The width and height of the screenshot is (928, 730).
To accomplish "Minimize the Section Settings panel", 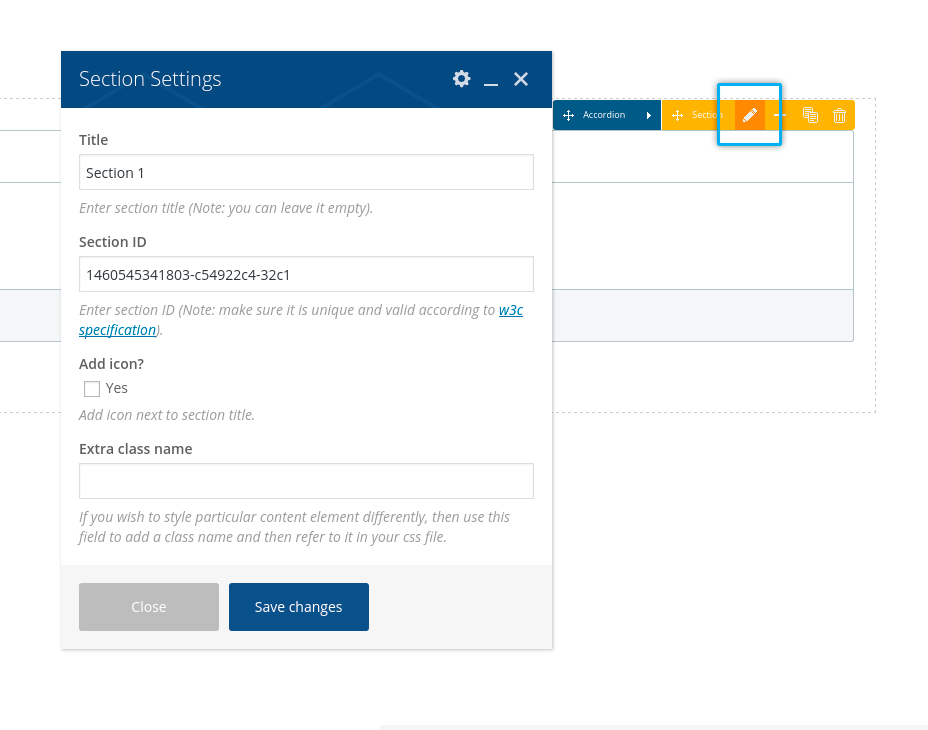I will (491, 80).
